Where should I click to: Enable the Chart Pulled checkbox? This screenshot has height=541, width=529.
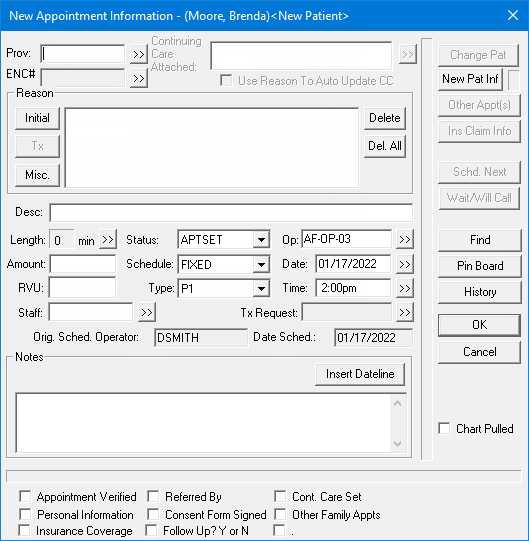pos(444,428)
